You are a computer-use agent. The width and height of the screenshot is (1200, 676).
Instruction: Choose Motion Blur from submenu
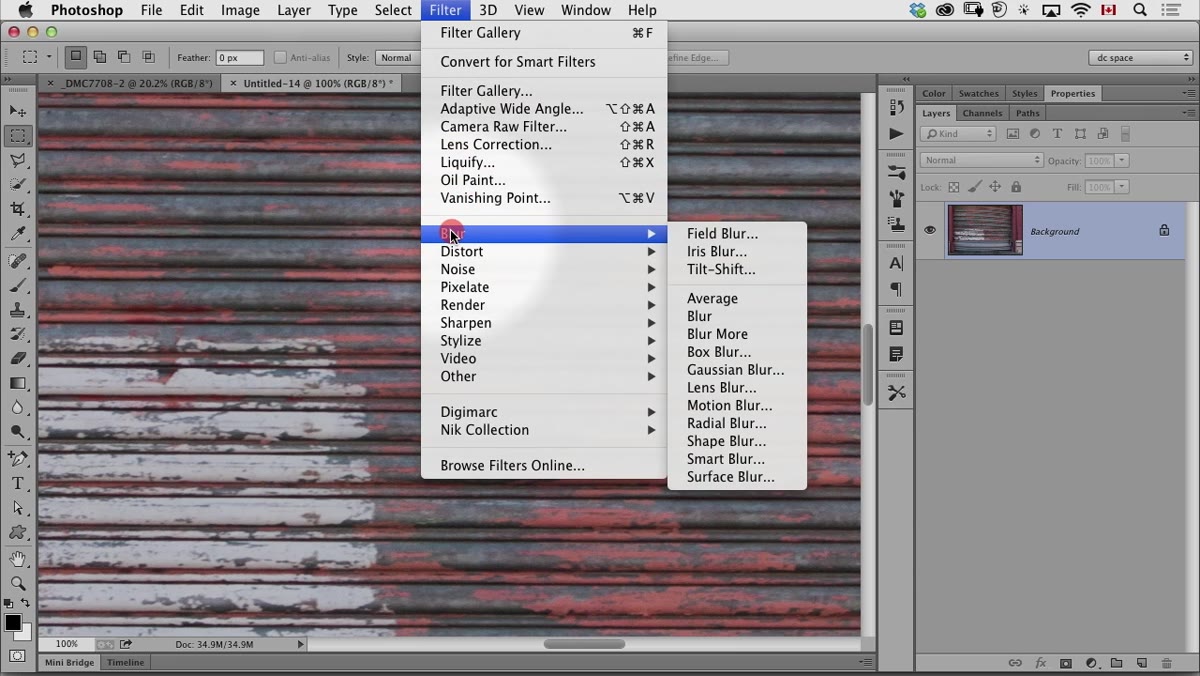click(730, 405)
